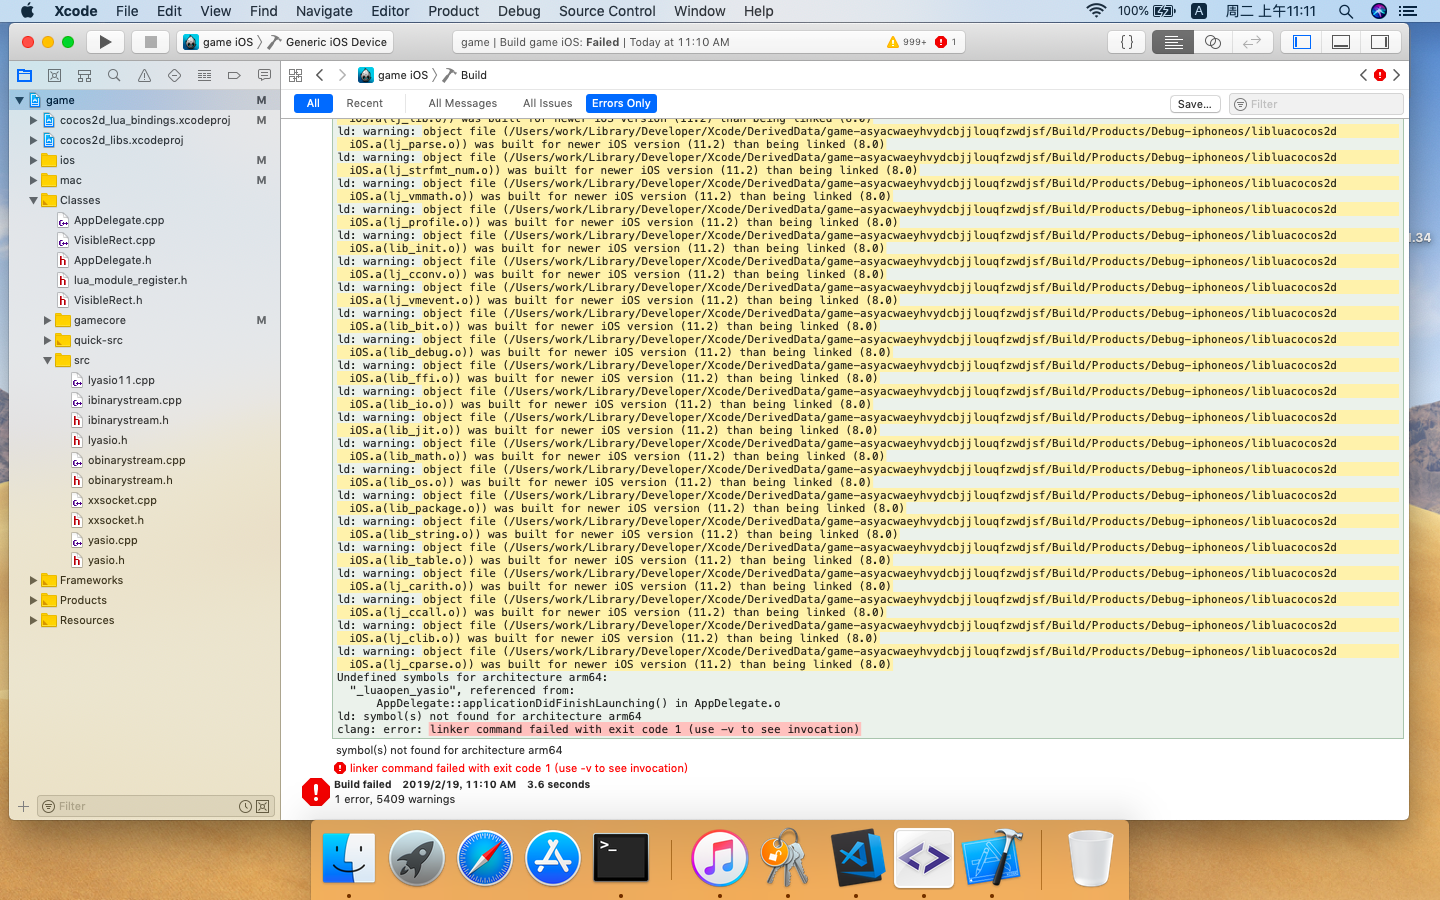Toggle recent files filter in navigator

point(245,806)
